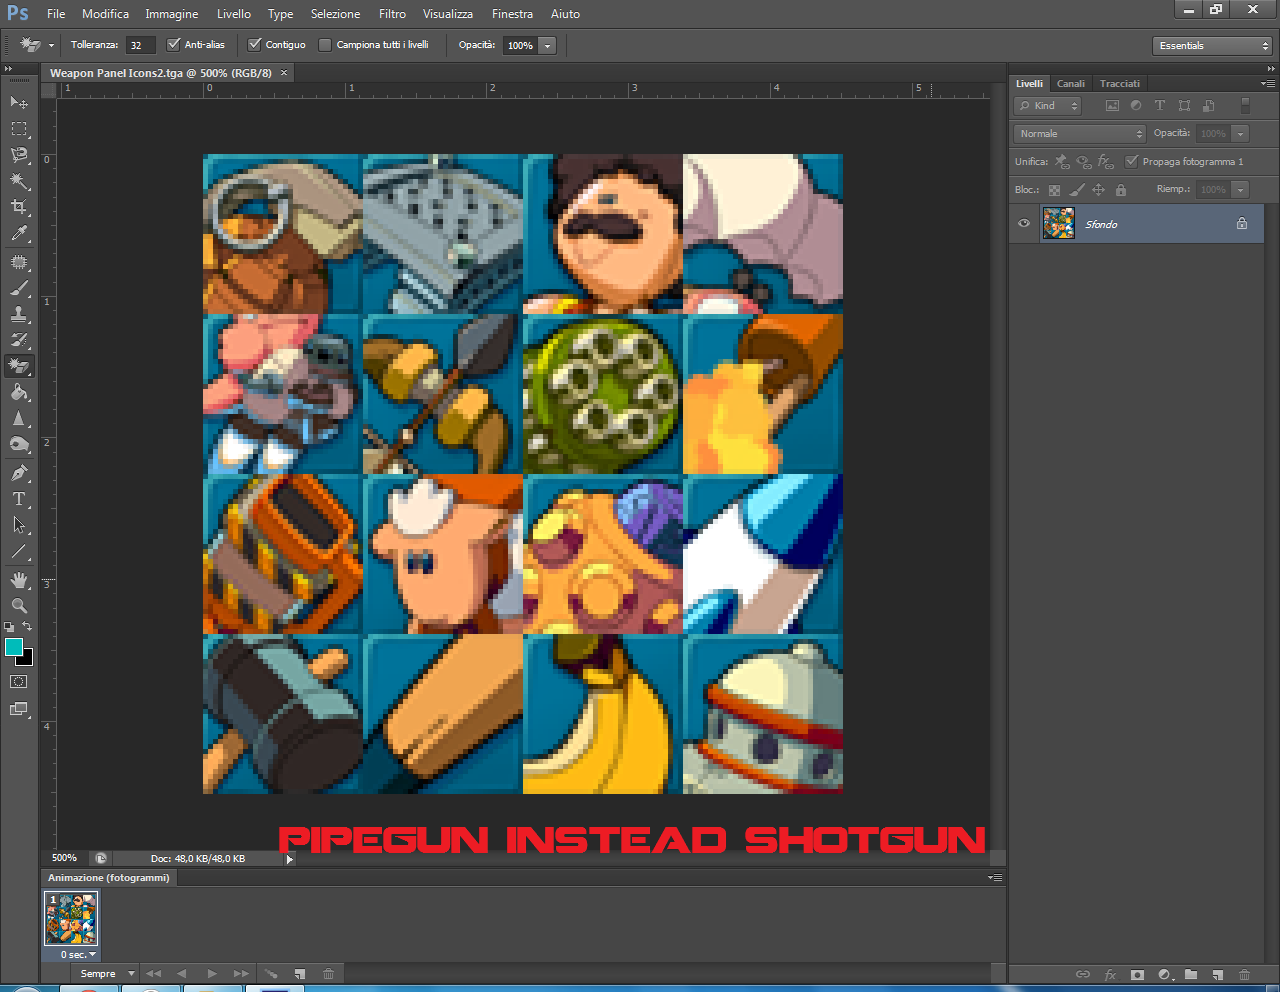The image size is (1280, 992).
Task: Filter layers by pixel layers
Action: pos(1112,105)
